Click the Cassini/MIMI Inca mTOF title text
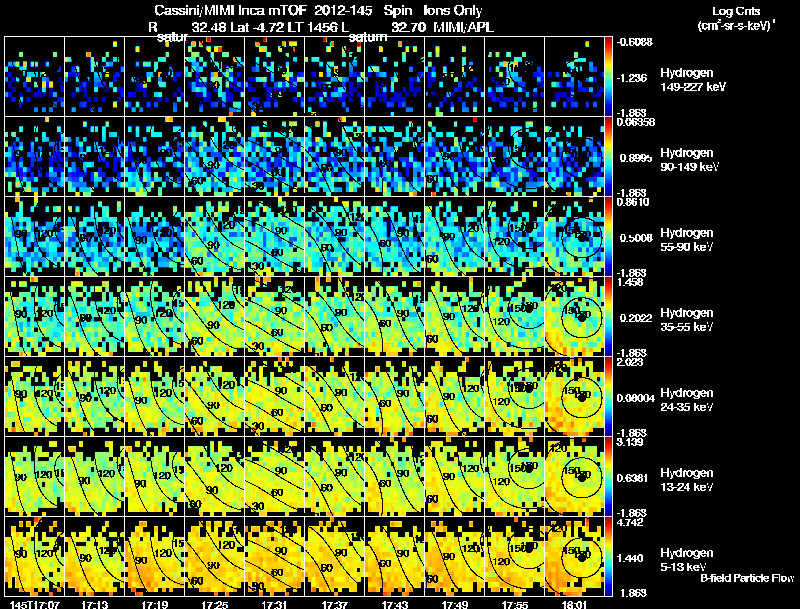 click(x=230, y=10)
